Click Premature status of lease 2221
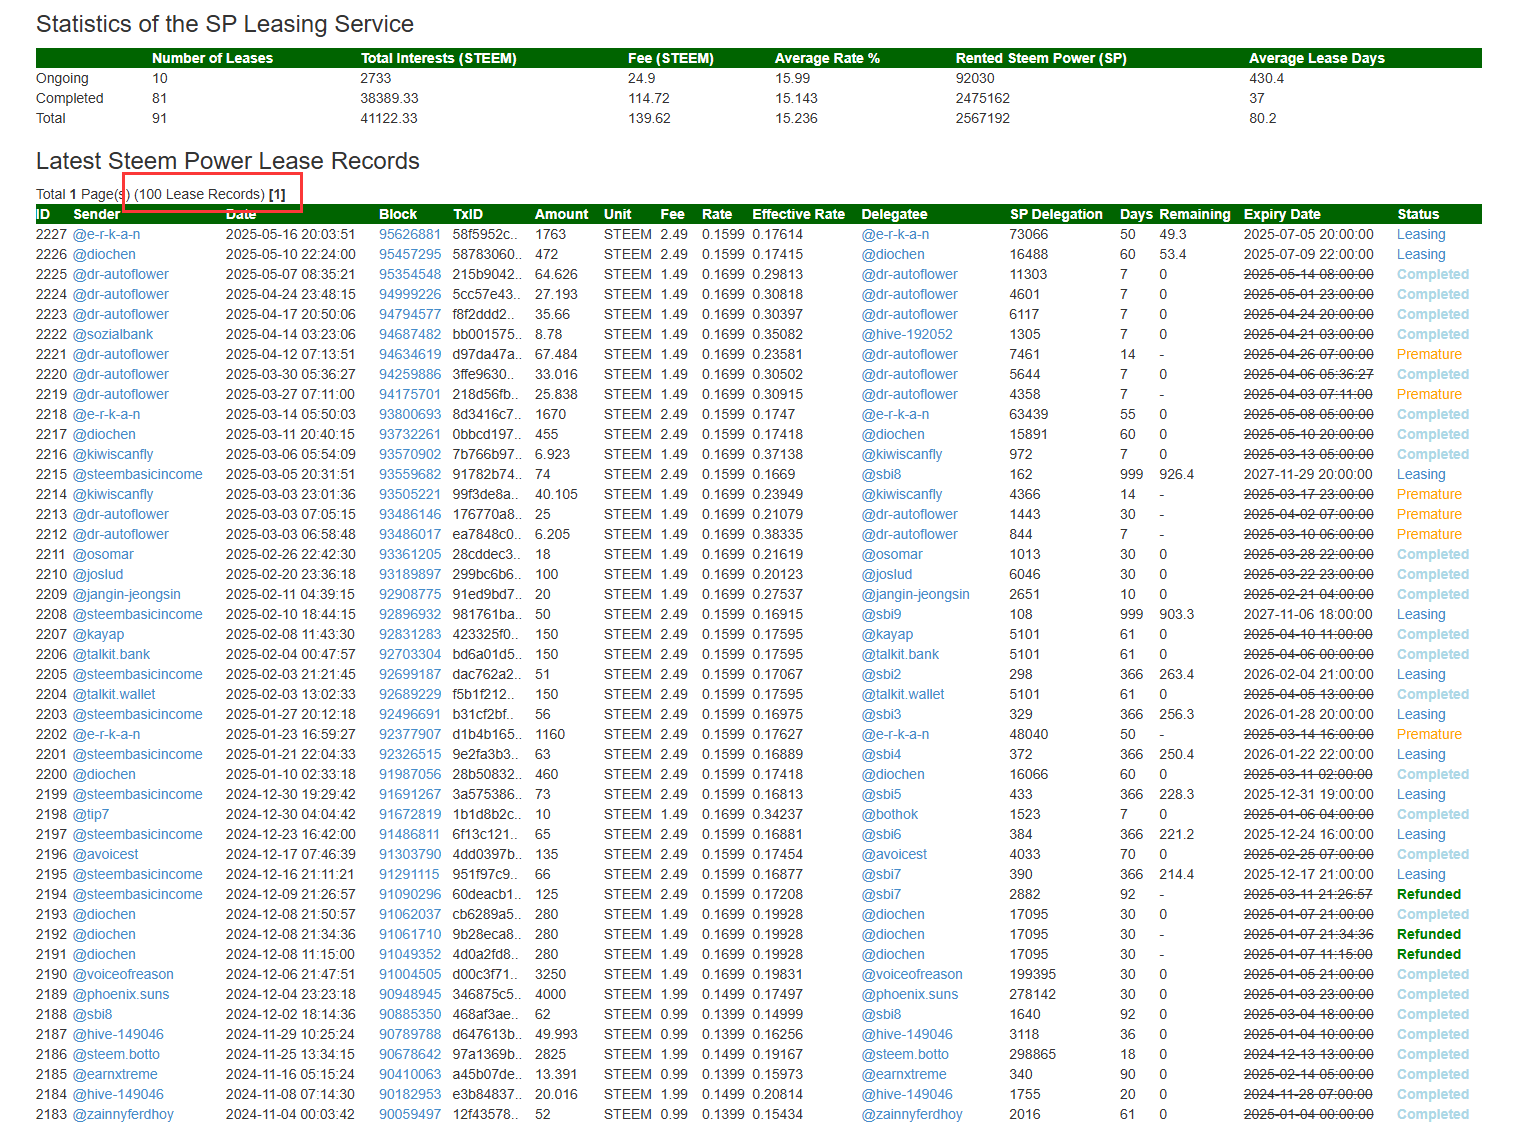This screenshot has height=1127, width=1521. click(x=1429, y=354)
